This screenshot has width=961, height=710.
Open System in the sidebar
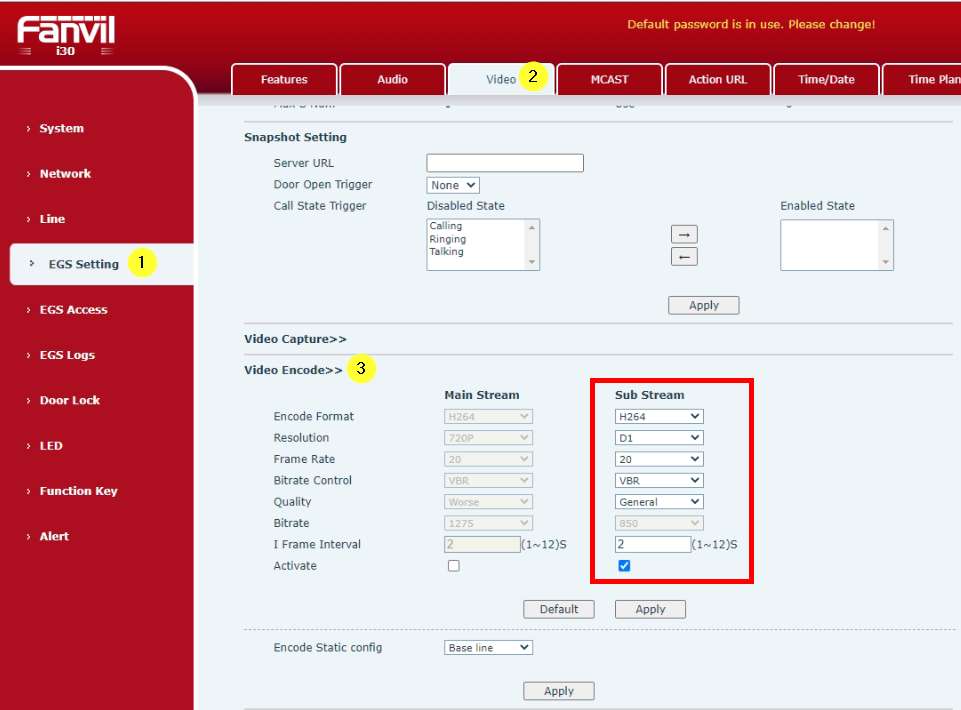coord(61,128)
